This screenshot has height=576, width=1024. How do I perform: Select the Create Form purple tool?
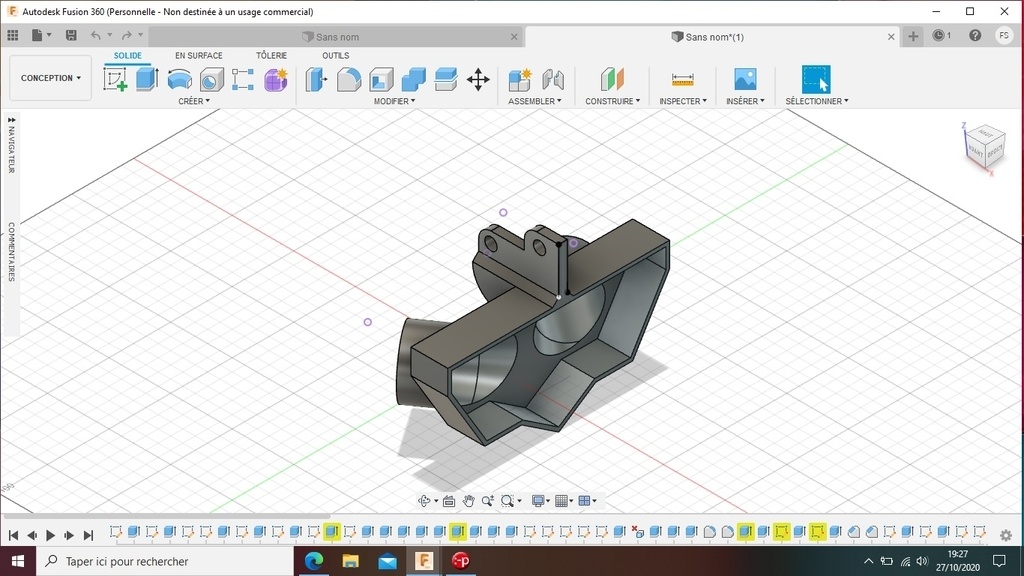276,80
